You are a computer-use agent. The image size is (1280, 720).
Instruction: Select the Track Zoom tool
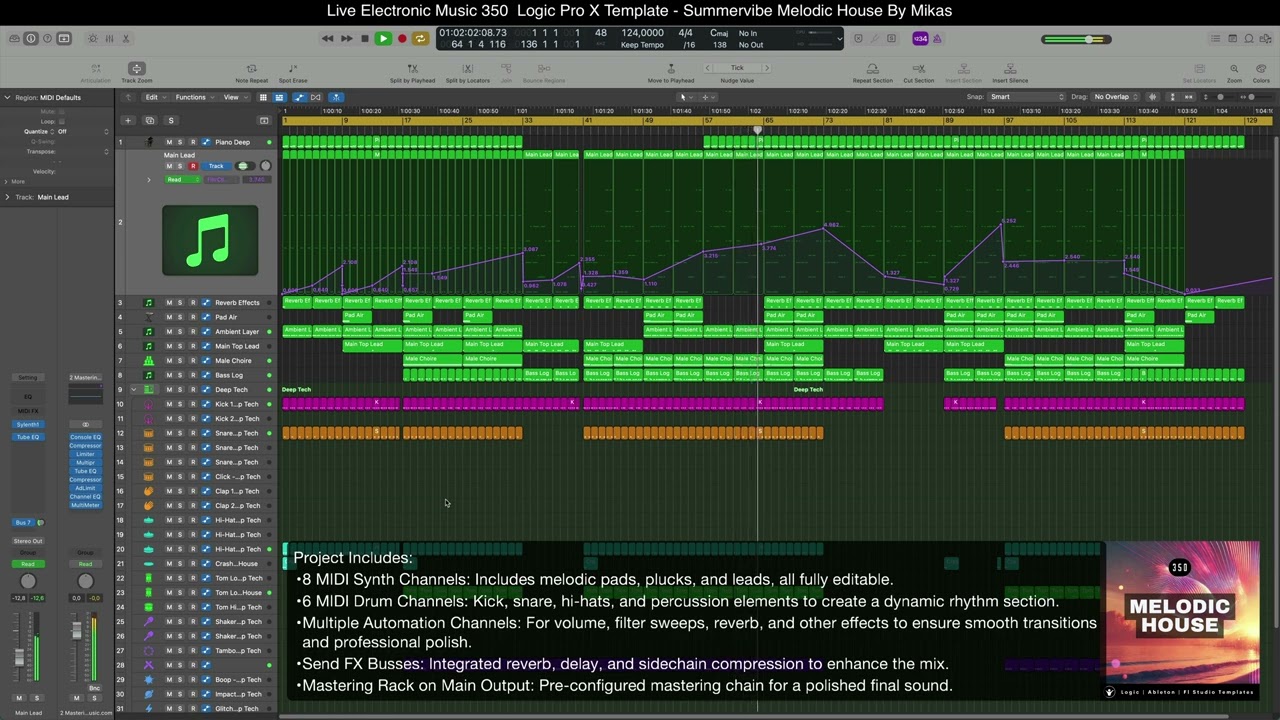pos(137,69)
